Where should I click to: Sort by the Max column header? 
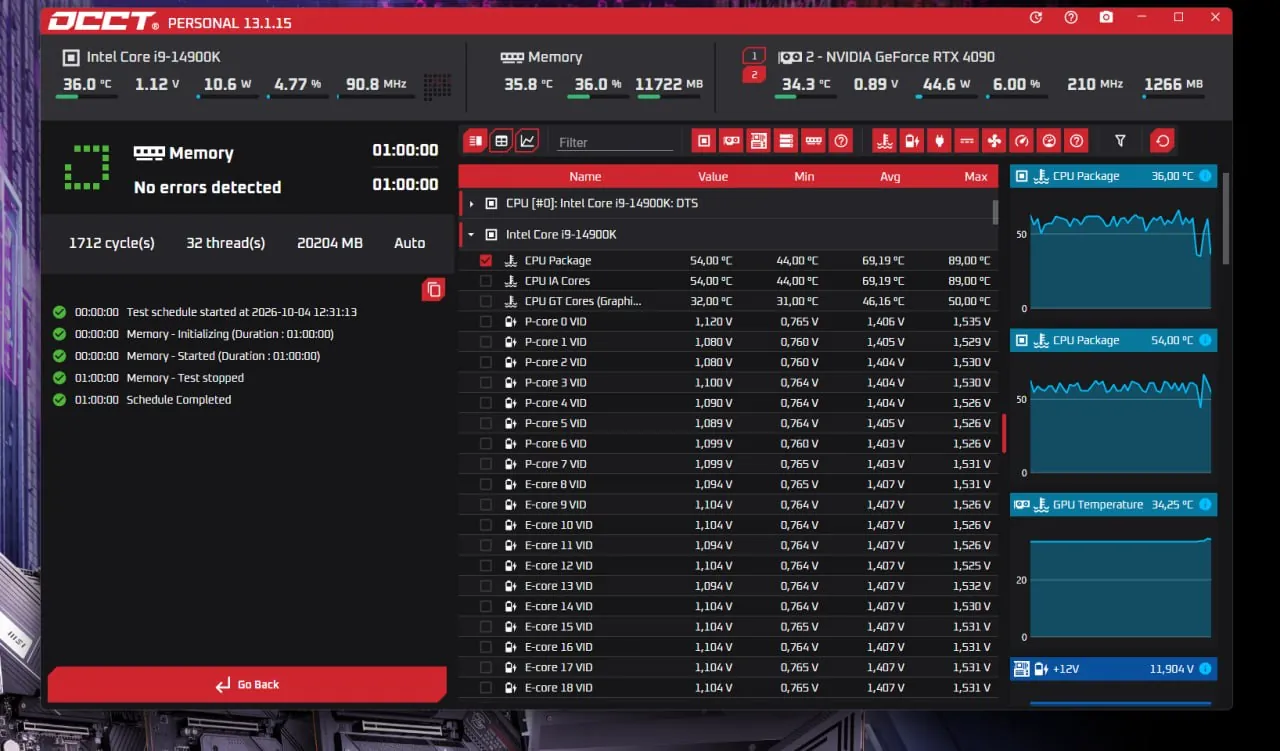click(x=976, y=177)
